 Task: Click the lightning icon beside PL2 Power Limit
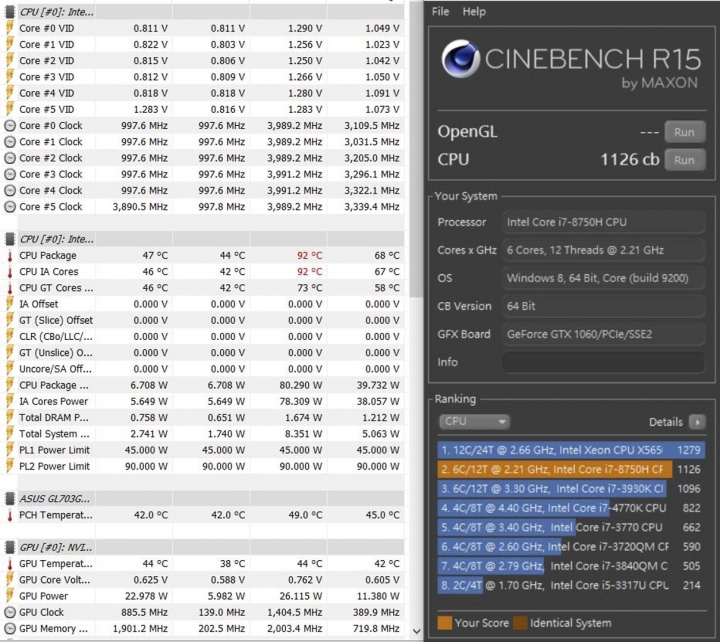[x=10, y=466]
